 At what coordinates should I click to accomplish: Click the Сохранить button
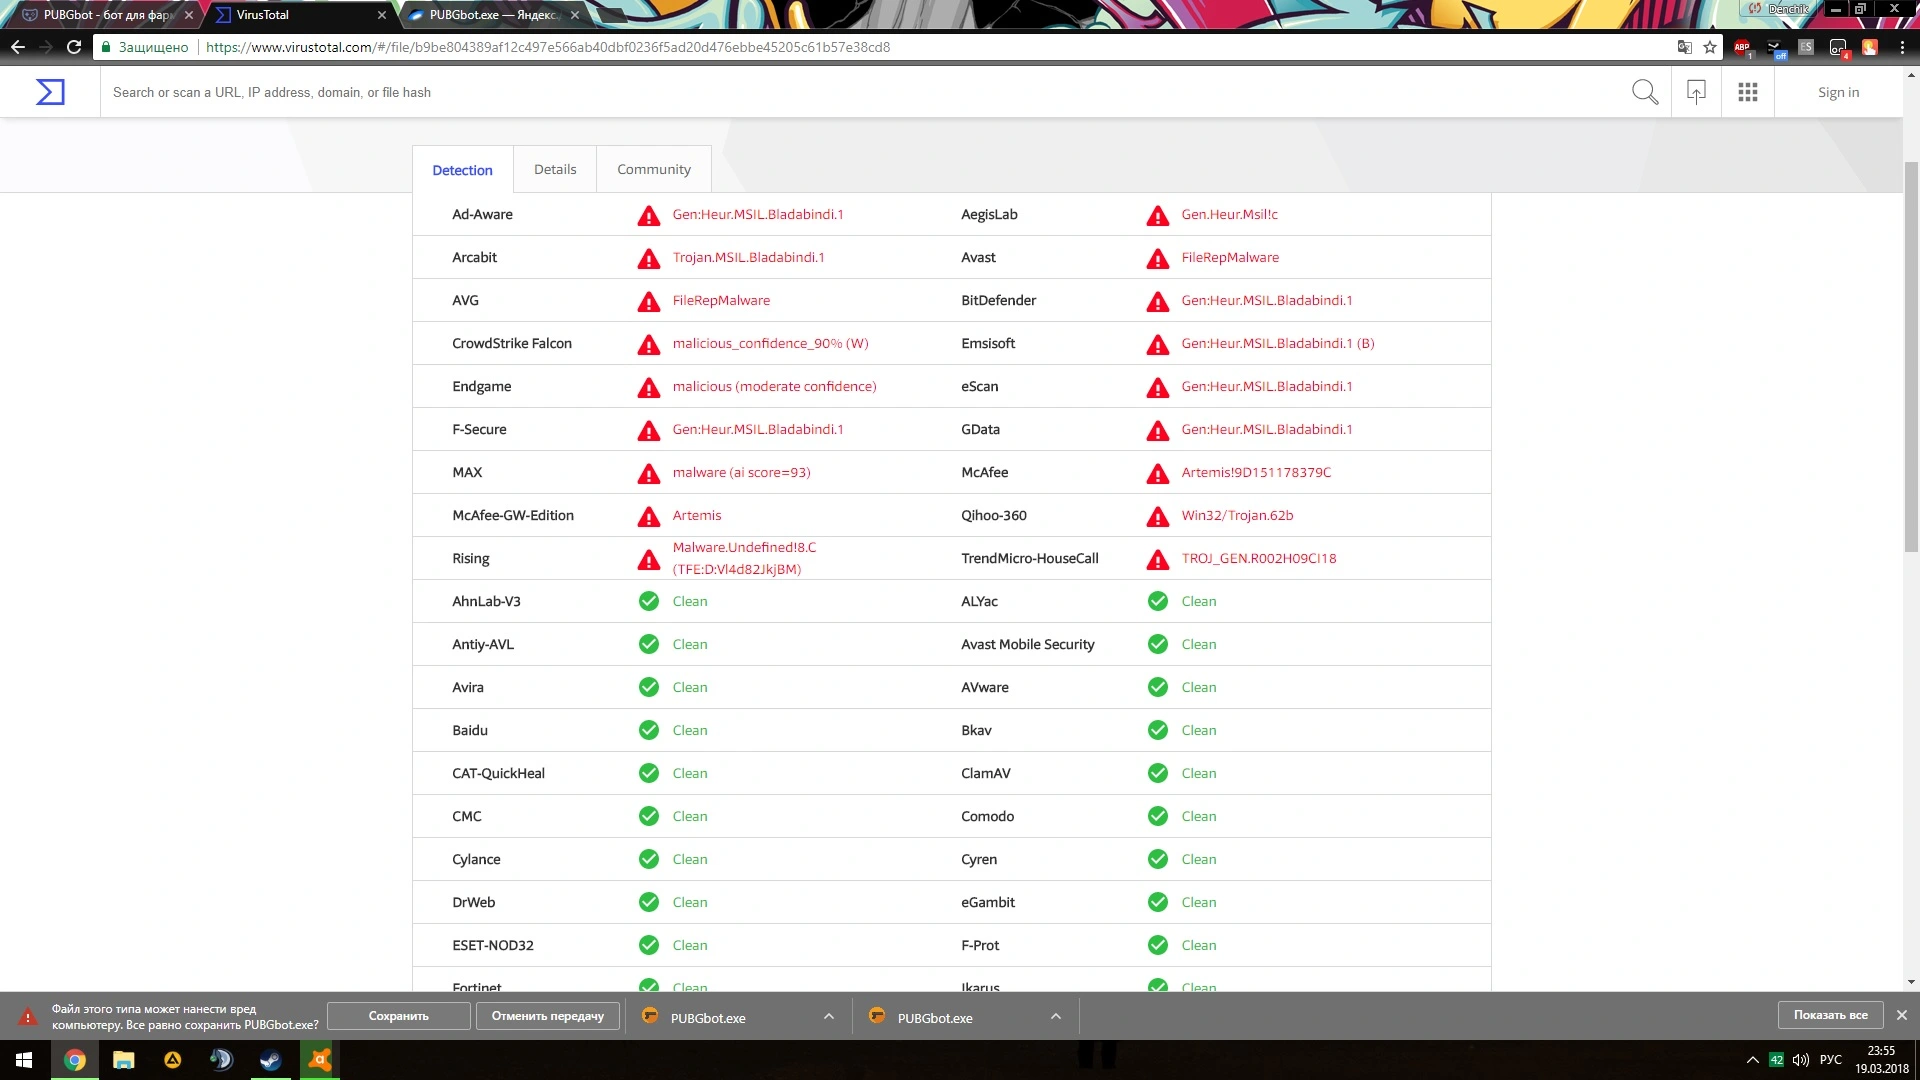coord(399,1016)
